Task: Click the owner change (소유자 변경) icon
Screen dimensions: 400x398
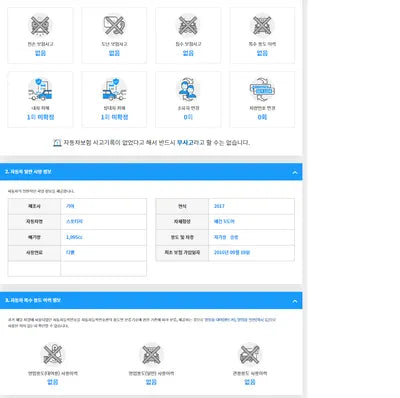Action: pos(188,89)
